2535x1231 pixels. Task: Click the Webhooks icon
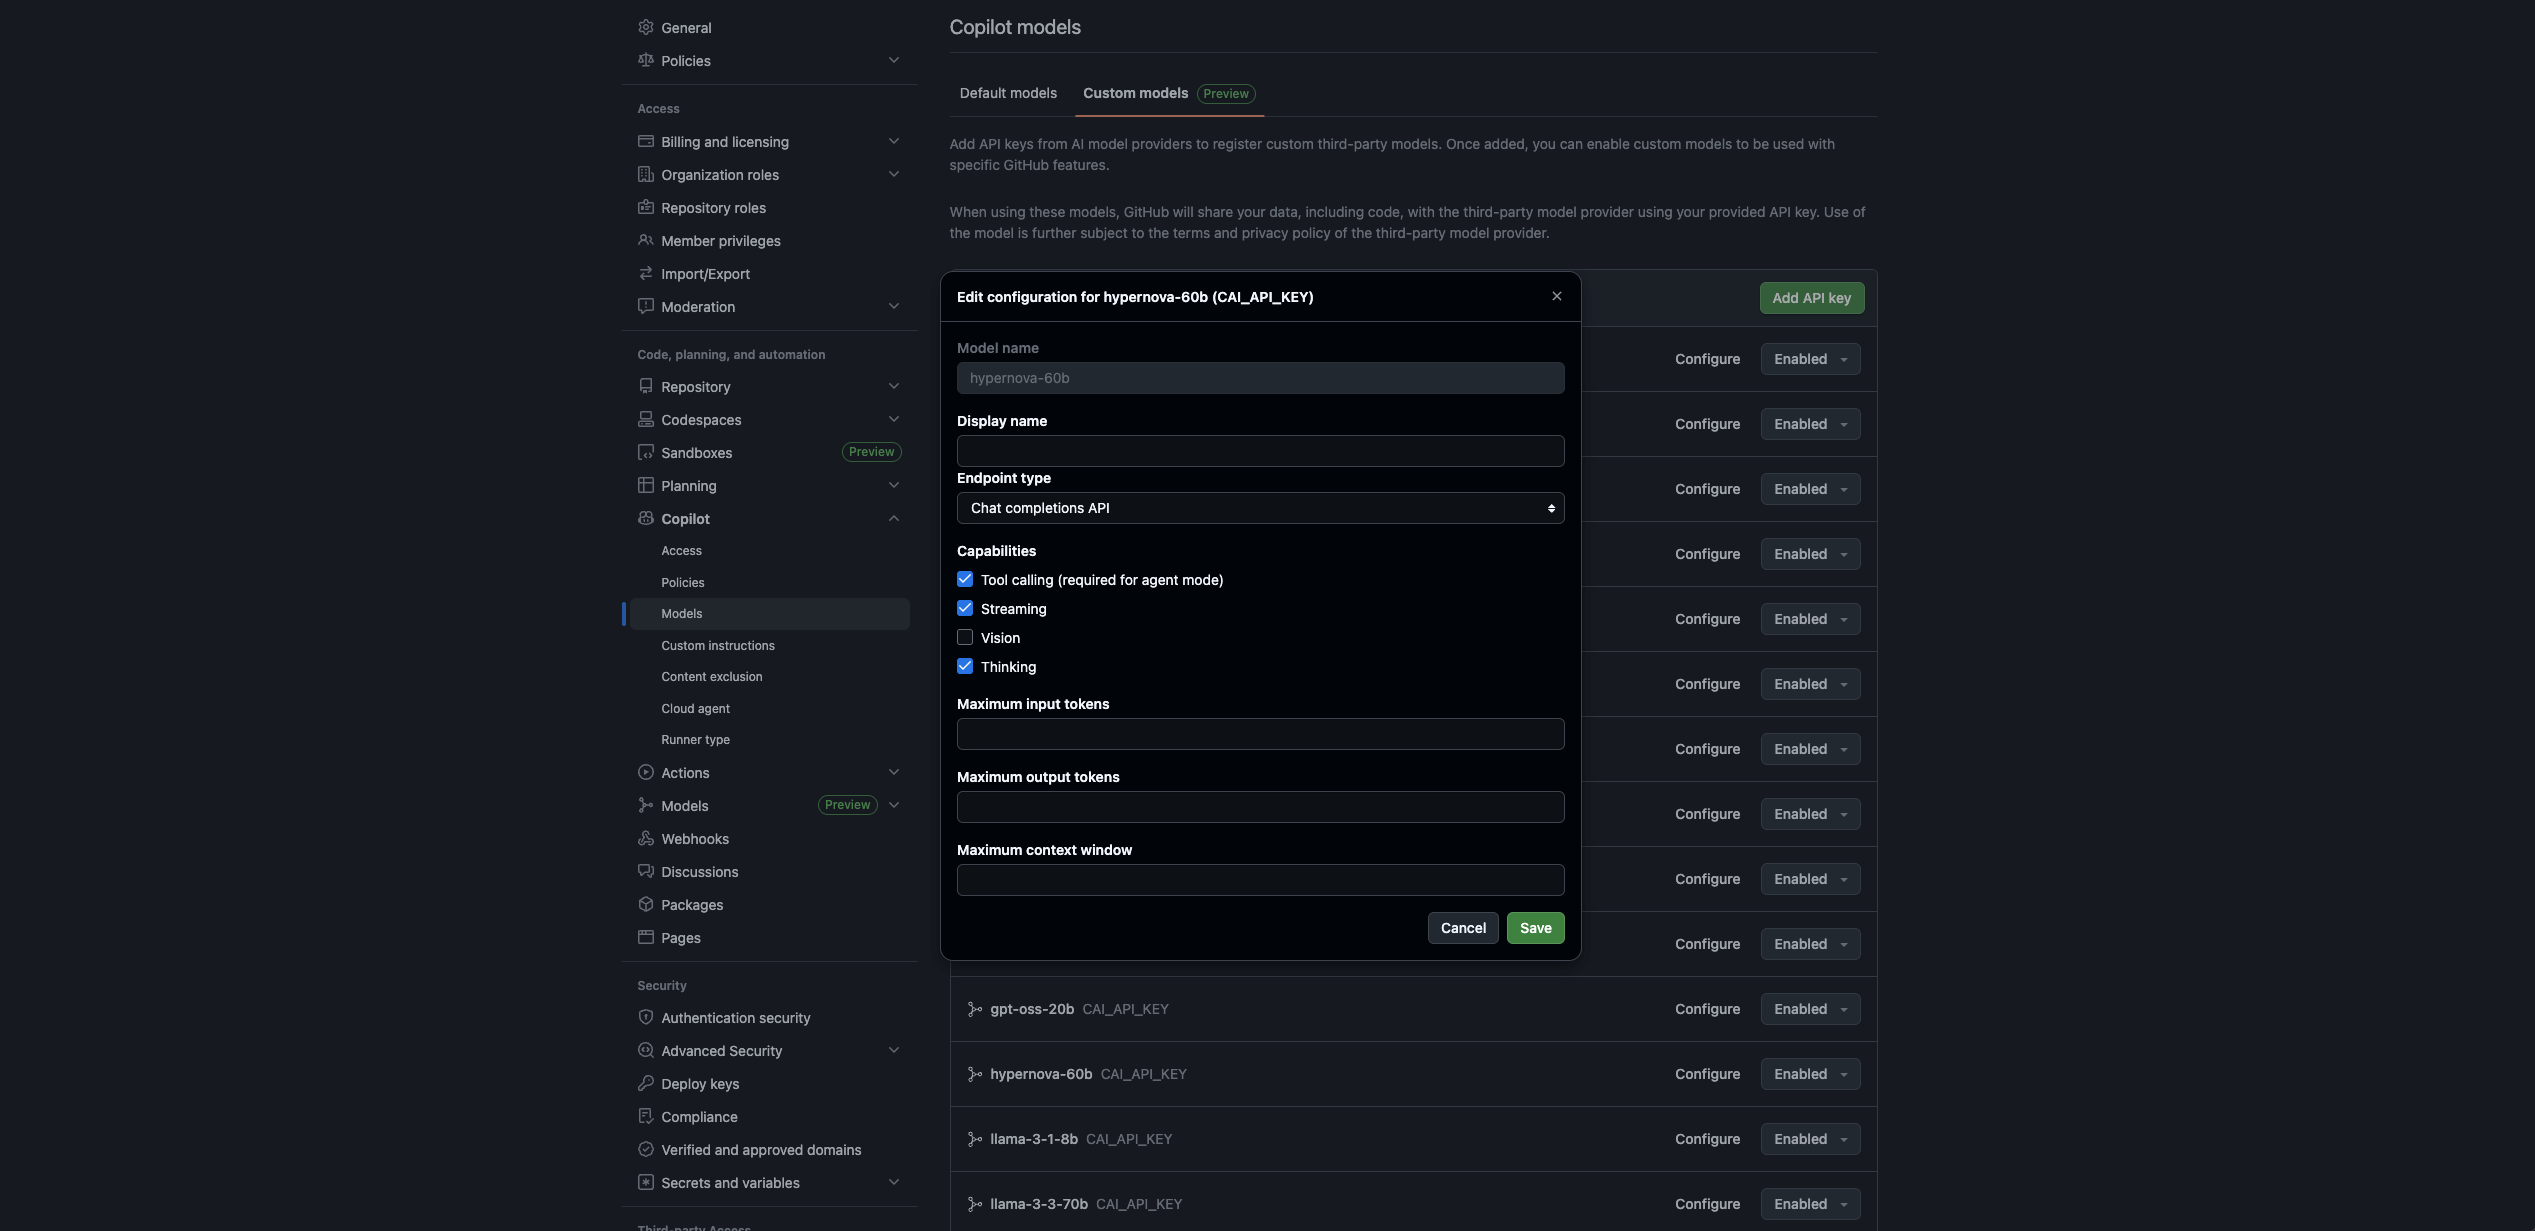tap(646, 838)
